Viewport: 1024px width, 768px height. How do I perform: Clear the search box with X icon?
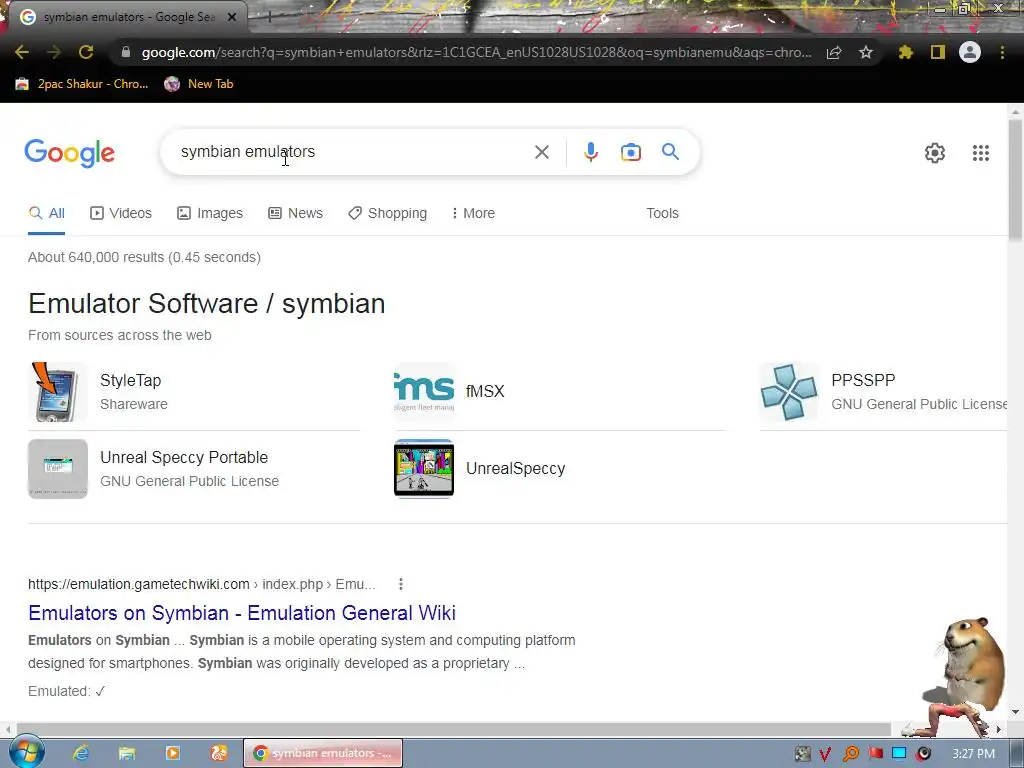541,152
